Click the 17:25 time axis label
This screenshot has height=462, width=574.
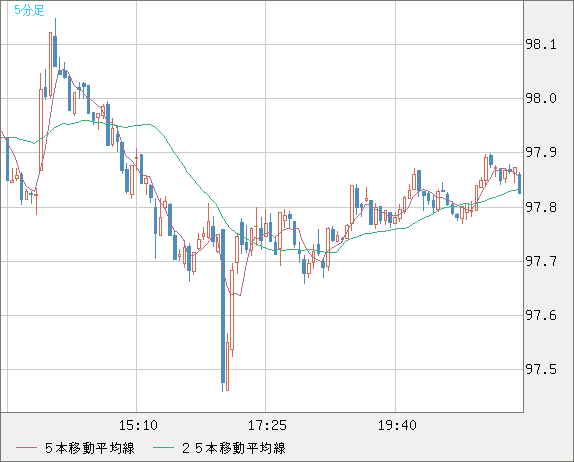tap(267, 425)
